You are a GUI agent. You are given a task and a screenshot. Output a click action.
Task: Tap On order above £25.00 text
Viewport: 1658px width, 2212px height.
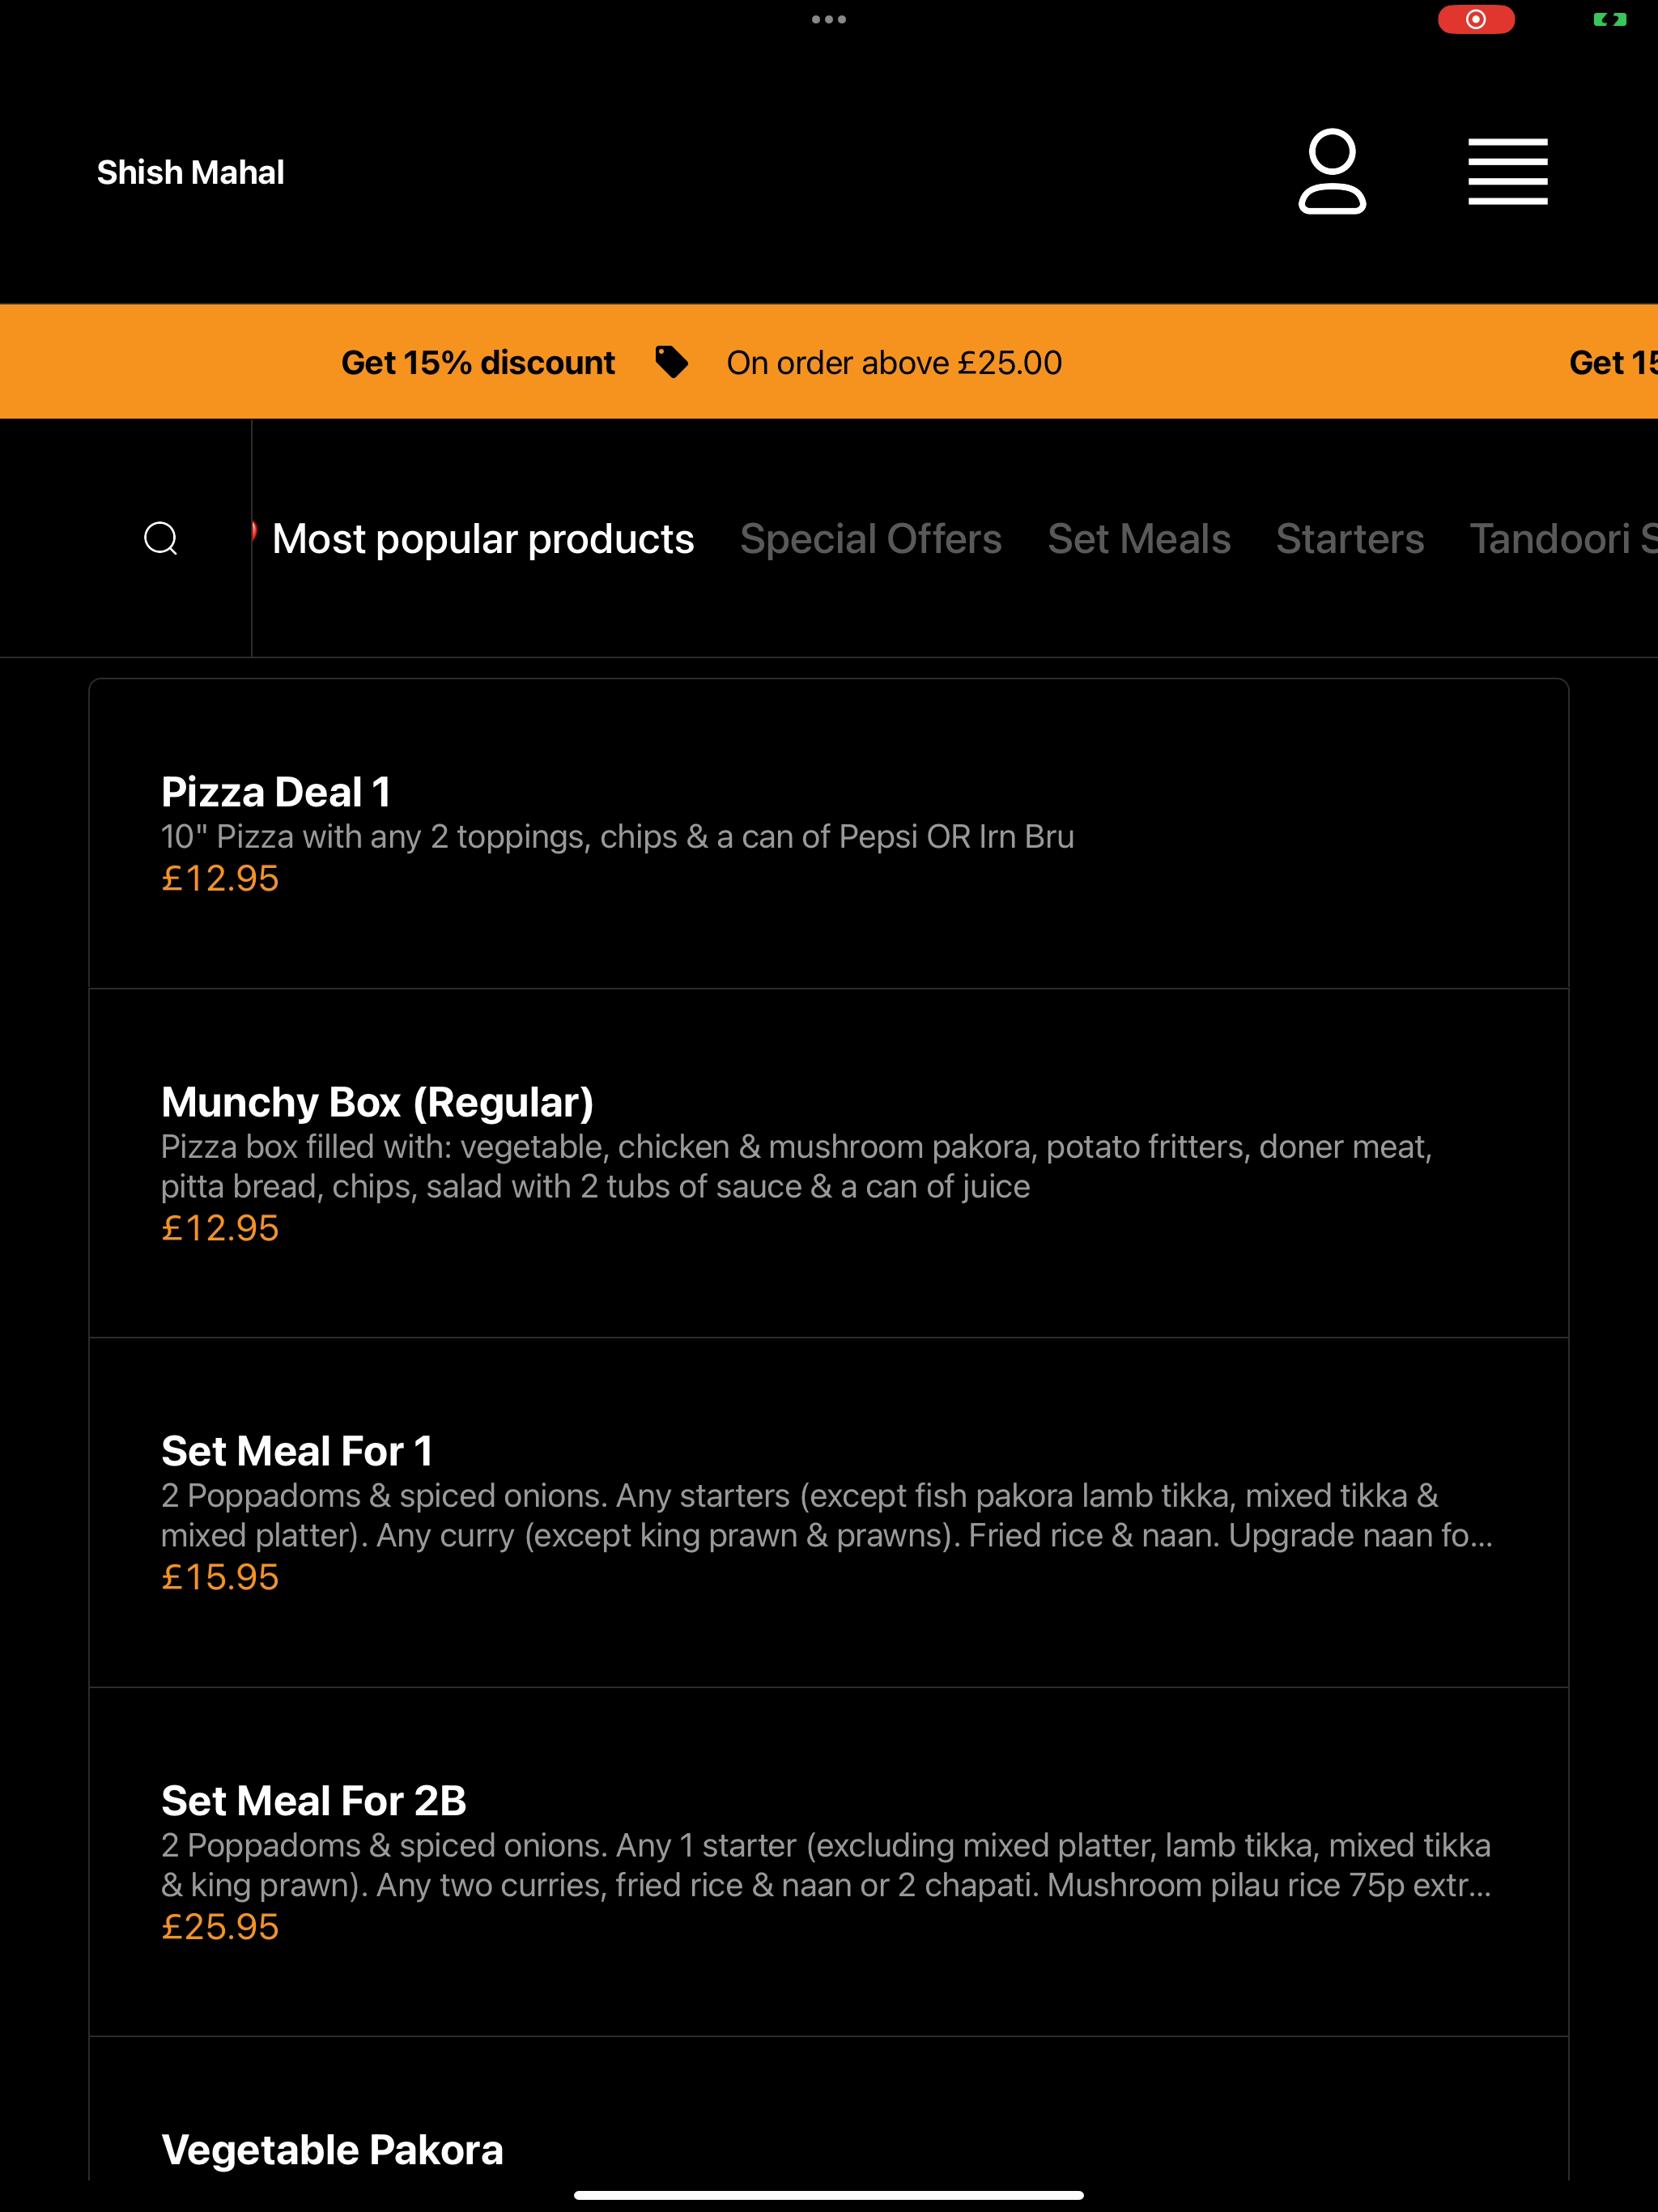894,362
